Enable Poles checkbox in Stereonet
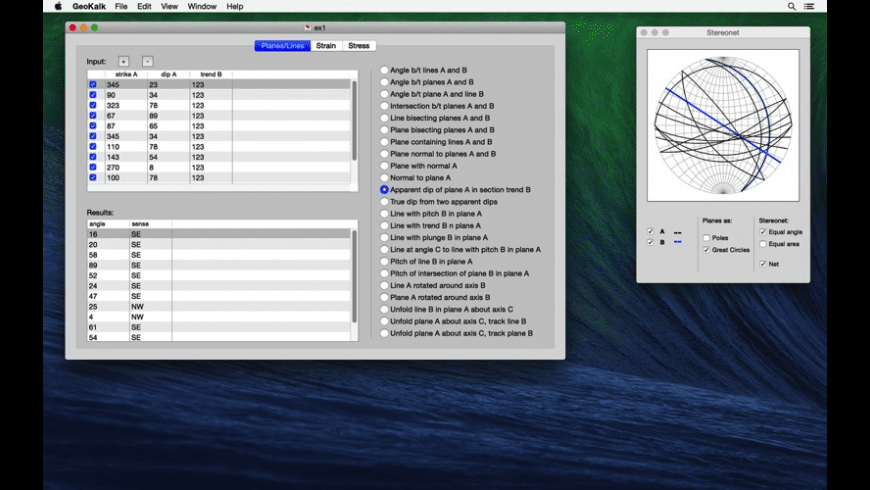This screenshot has width=870, height=490. 706,238
